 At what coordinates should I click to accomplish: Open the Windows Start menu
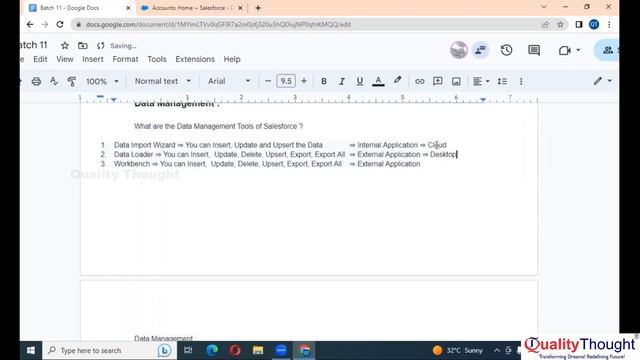tap(31, 350)
